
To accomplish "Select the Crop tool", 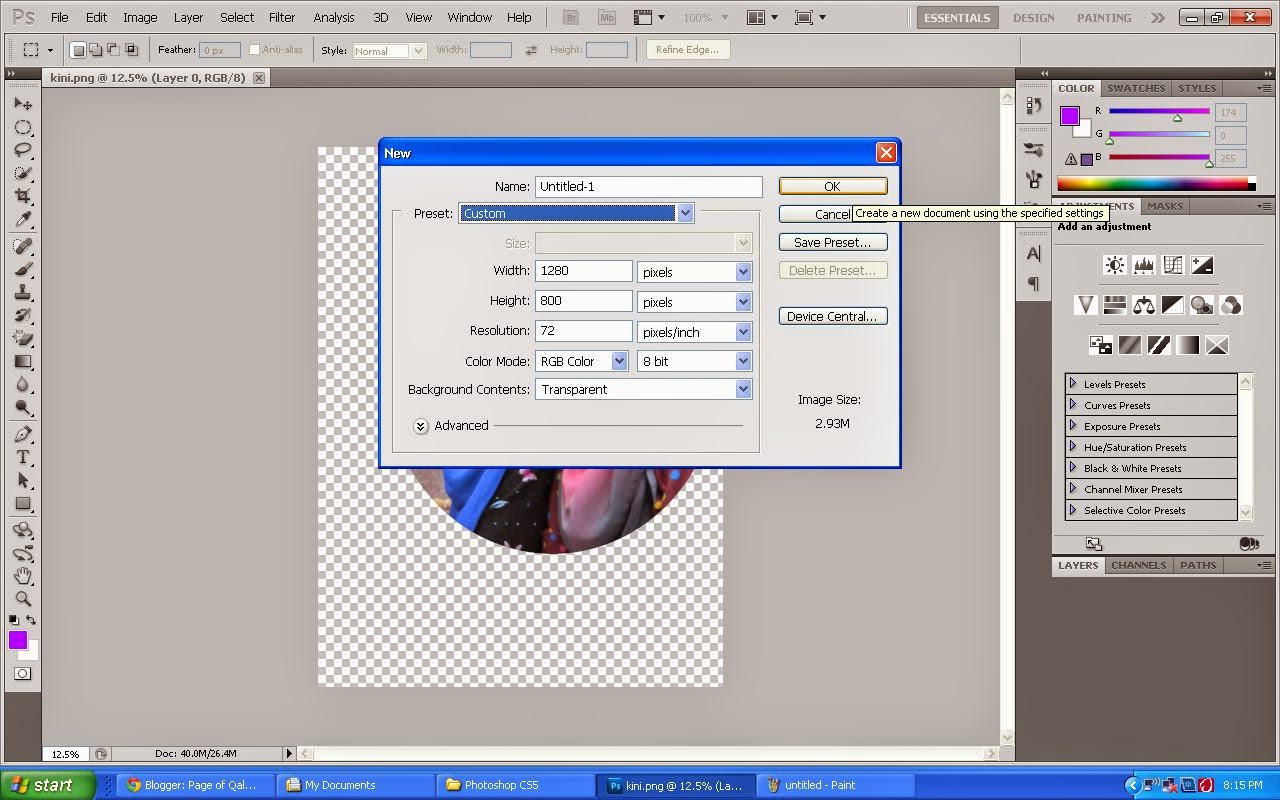I will click(x=23, y=196).
